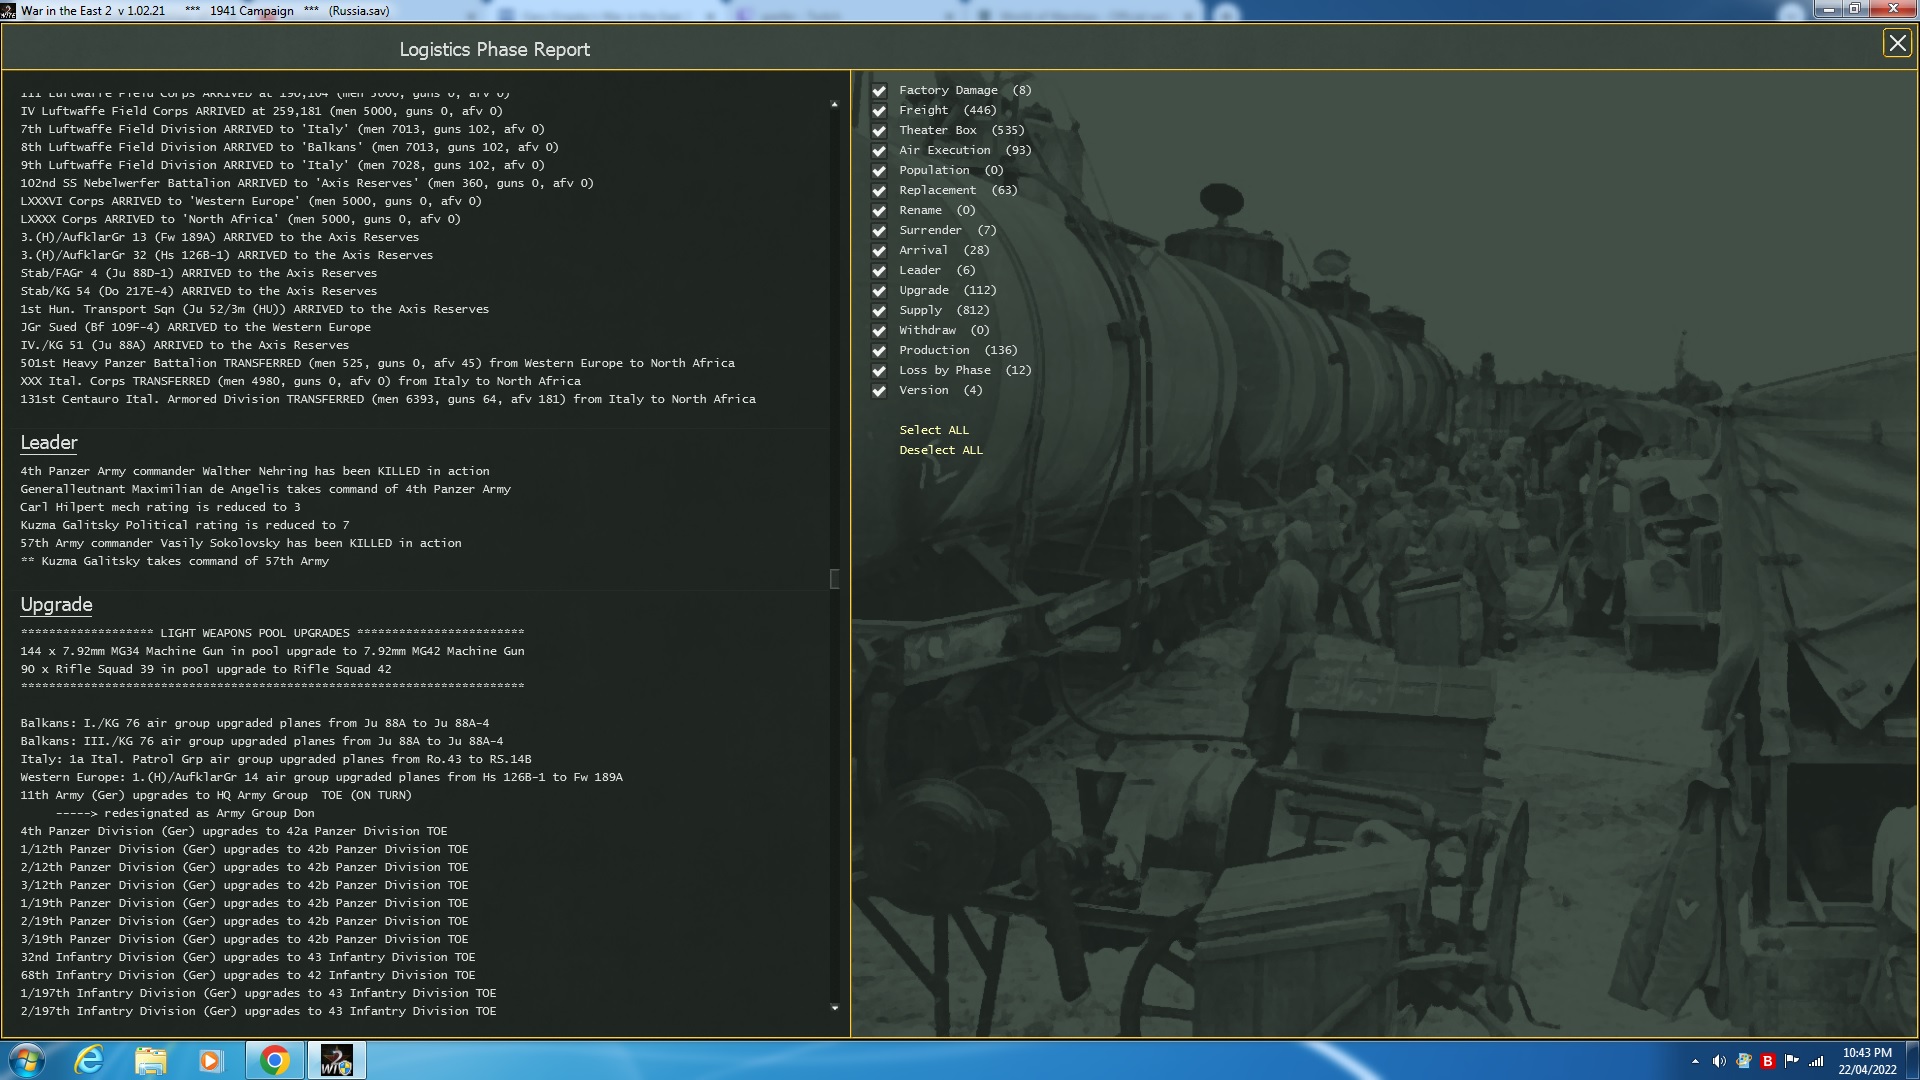The height and width of the screenshot is (1080, 1920).
Task: Toggle the Air Execution checkbox
Action: tap(879, 151)
